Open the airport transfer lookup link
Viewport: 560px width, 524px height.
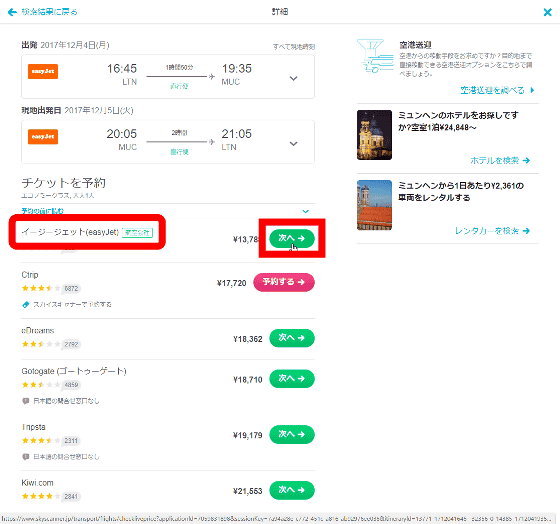497,90
